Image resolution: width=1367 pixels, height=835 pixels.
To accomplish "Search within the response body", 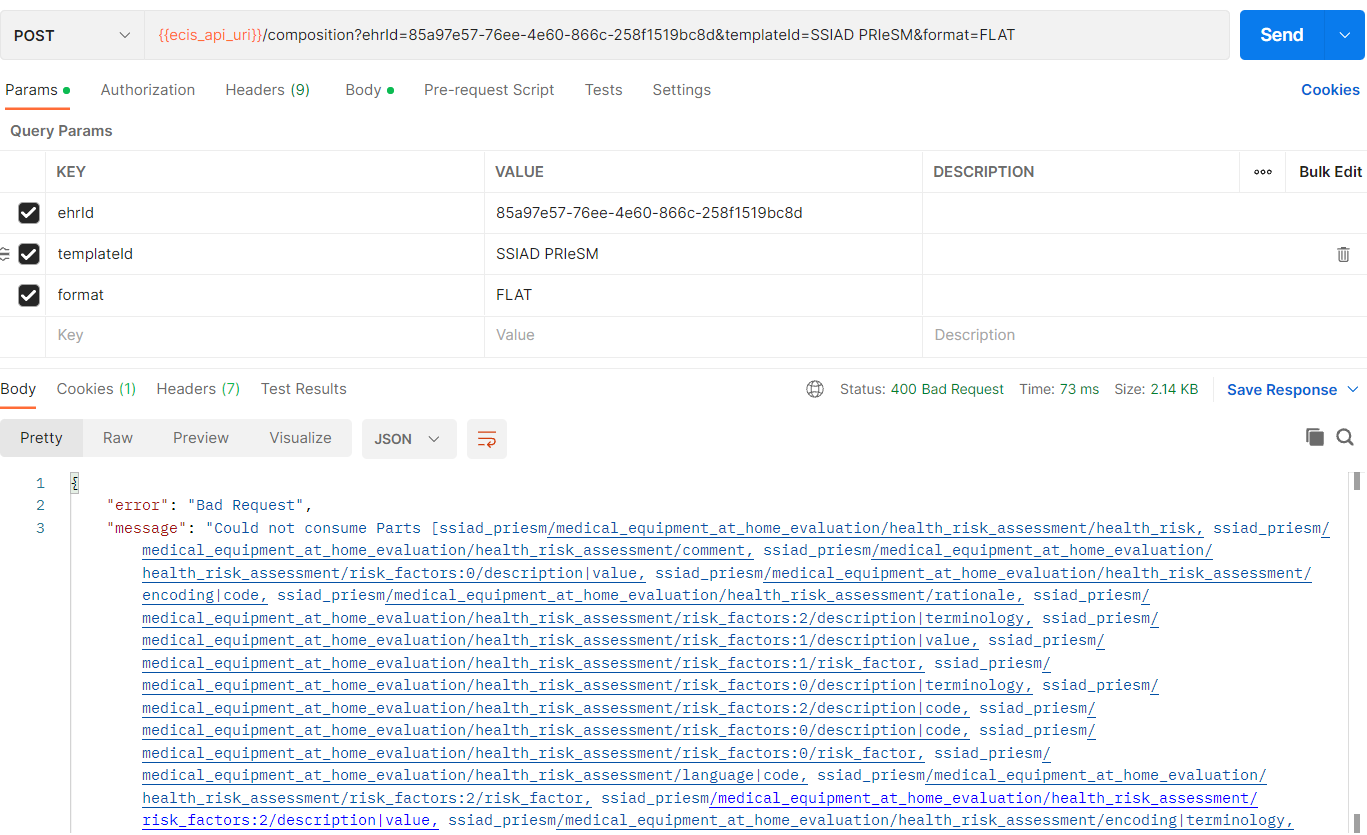I will (x=1345, y=437).
